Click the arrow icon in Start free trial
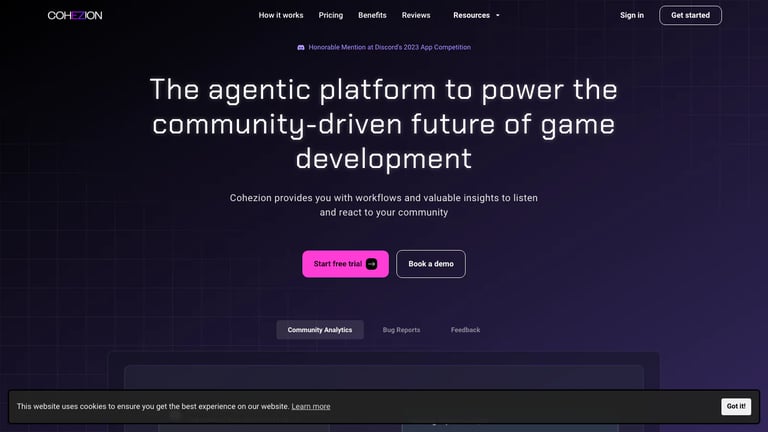 pos(372,264)
